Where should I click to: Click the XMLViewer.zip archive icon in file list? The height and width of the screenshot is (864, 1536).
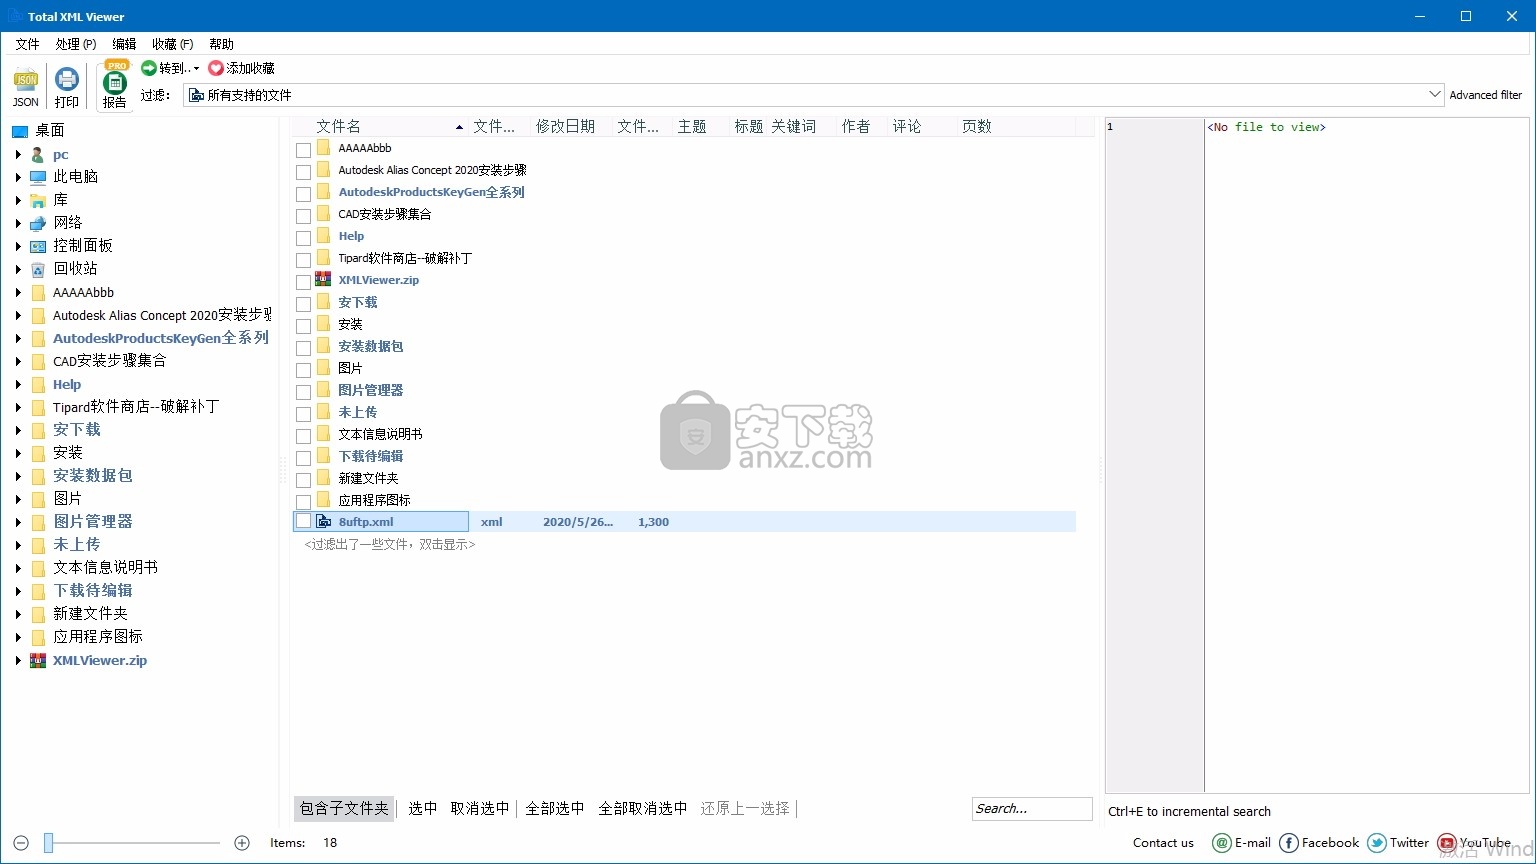(323, 280)
